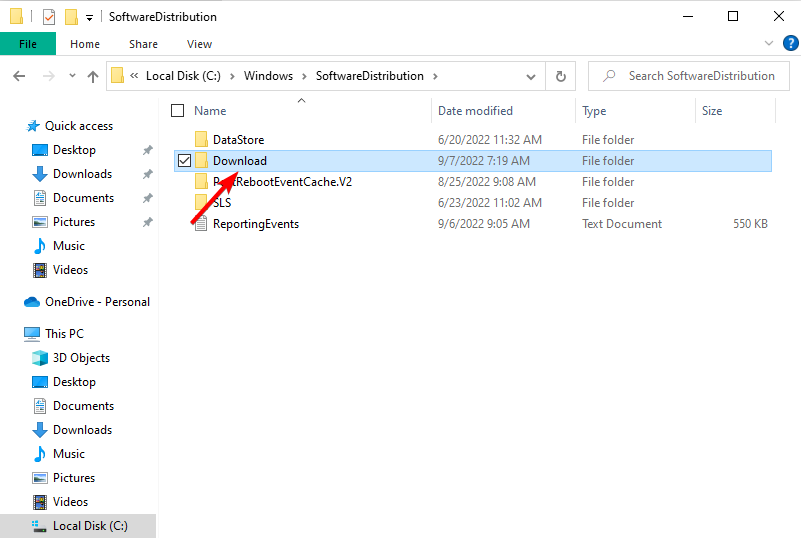Open OneDrive - Personal in sidebar

click(97, 302)
